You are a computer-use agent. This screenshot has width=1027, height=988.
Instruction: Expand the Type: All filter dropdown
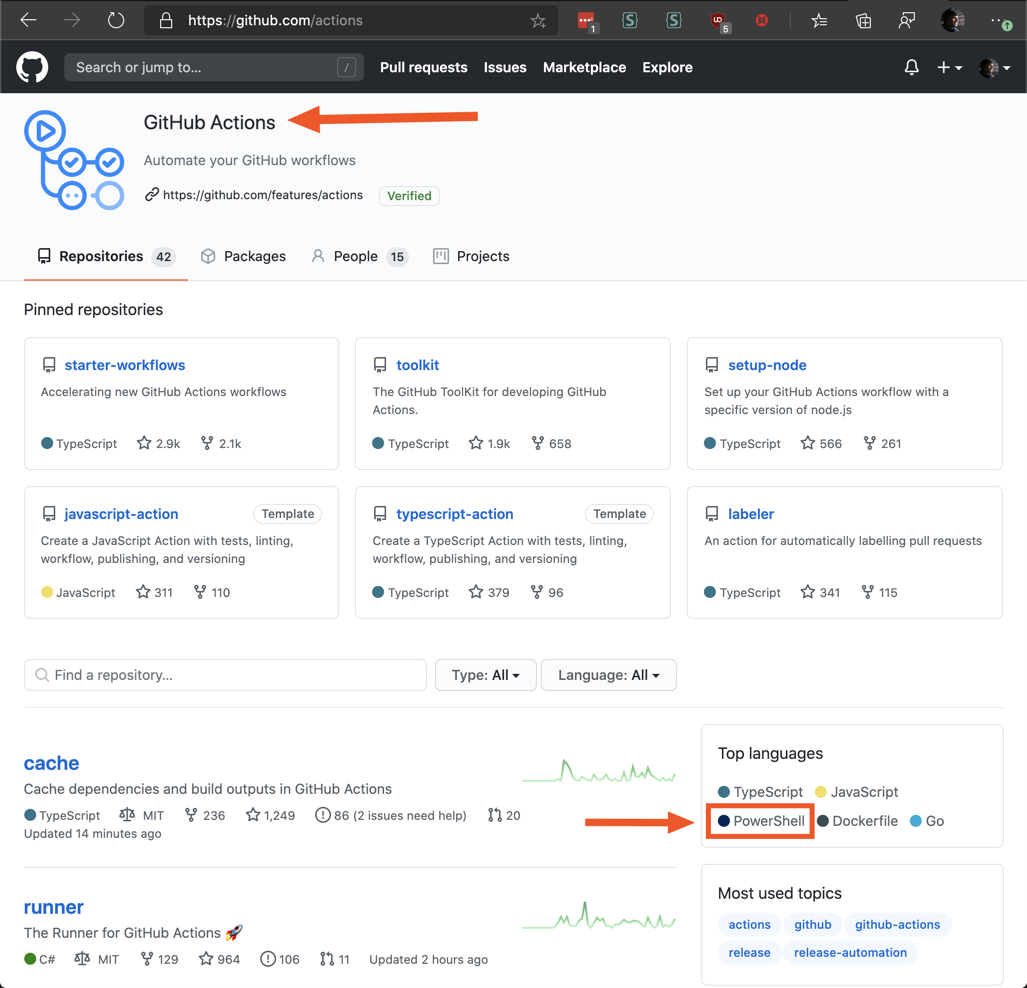coord(485,675)
